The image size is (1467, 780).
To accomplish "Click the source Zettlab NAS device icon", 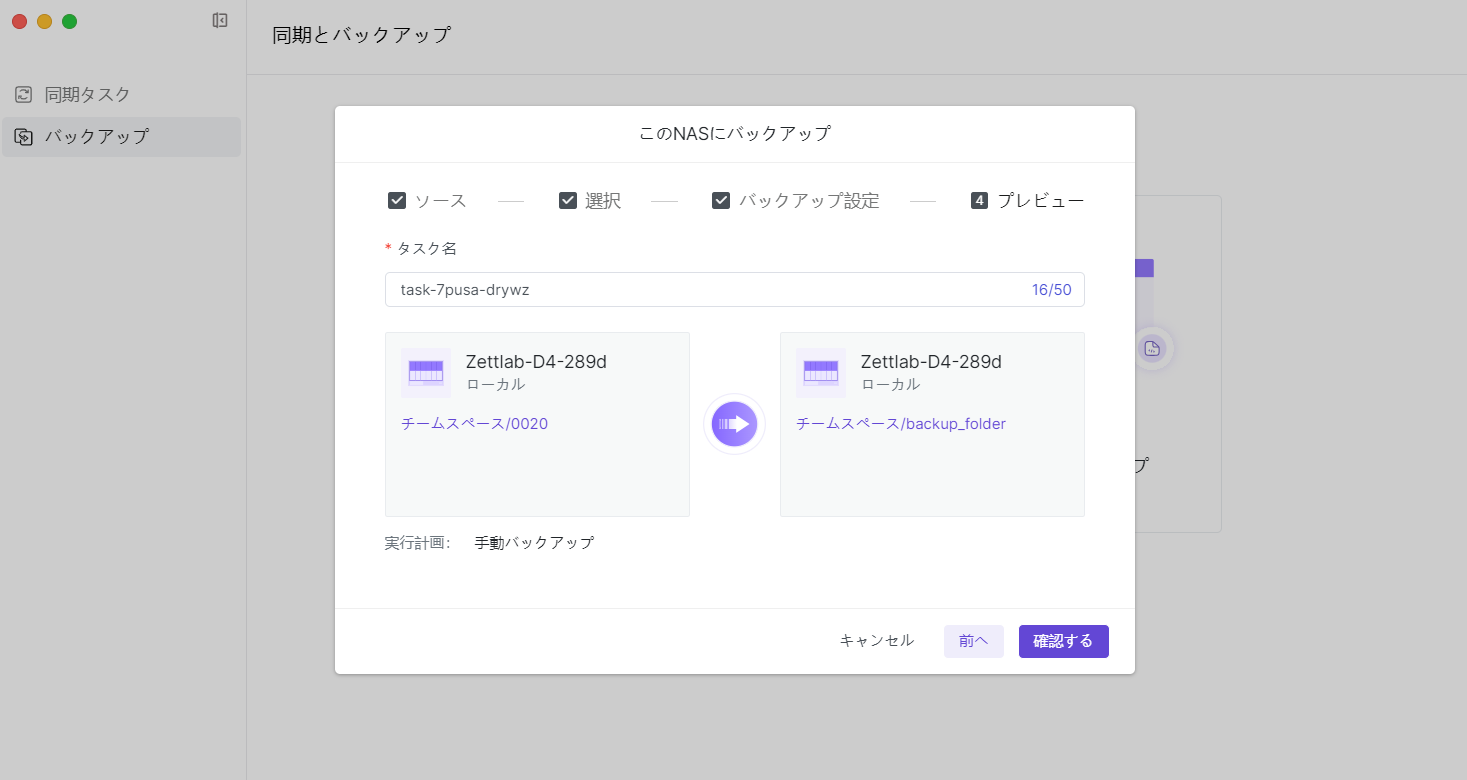I will [425, 373].
